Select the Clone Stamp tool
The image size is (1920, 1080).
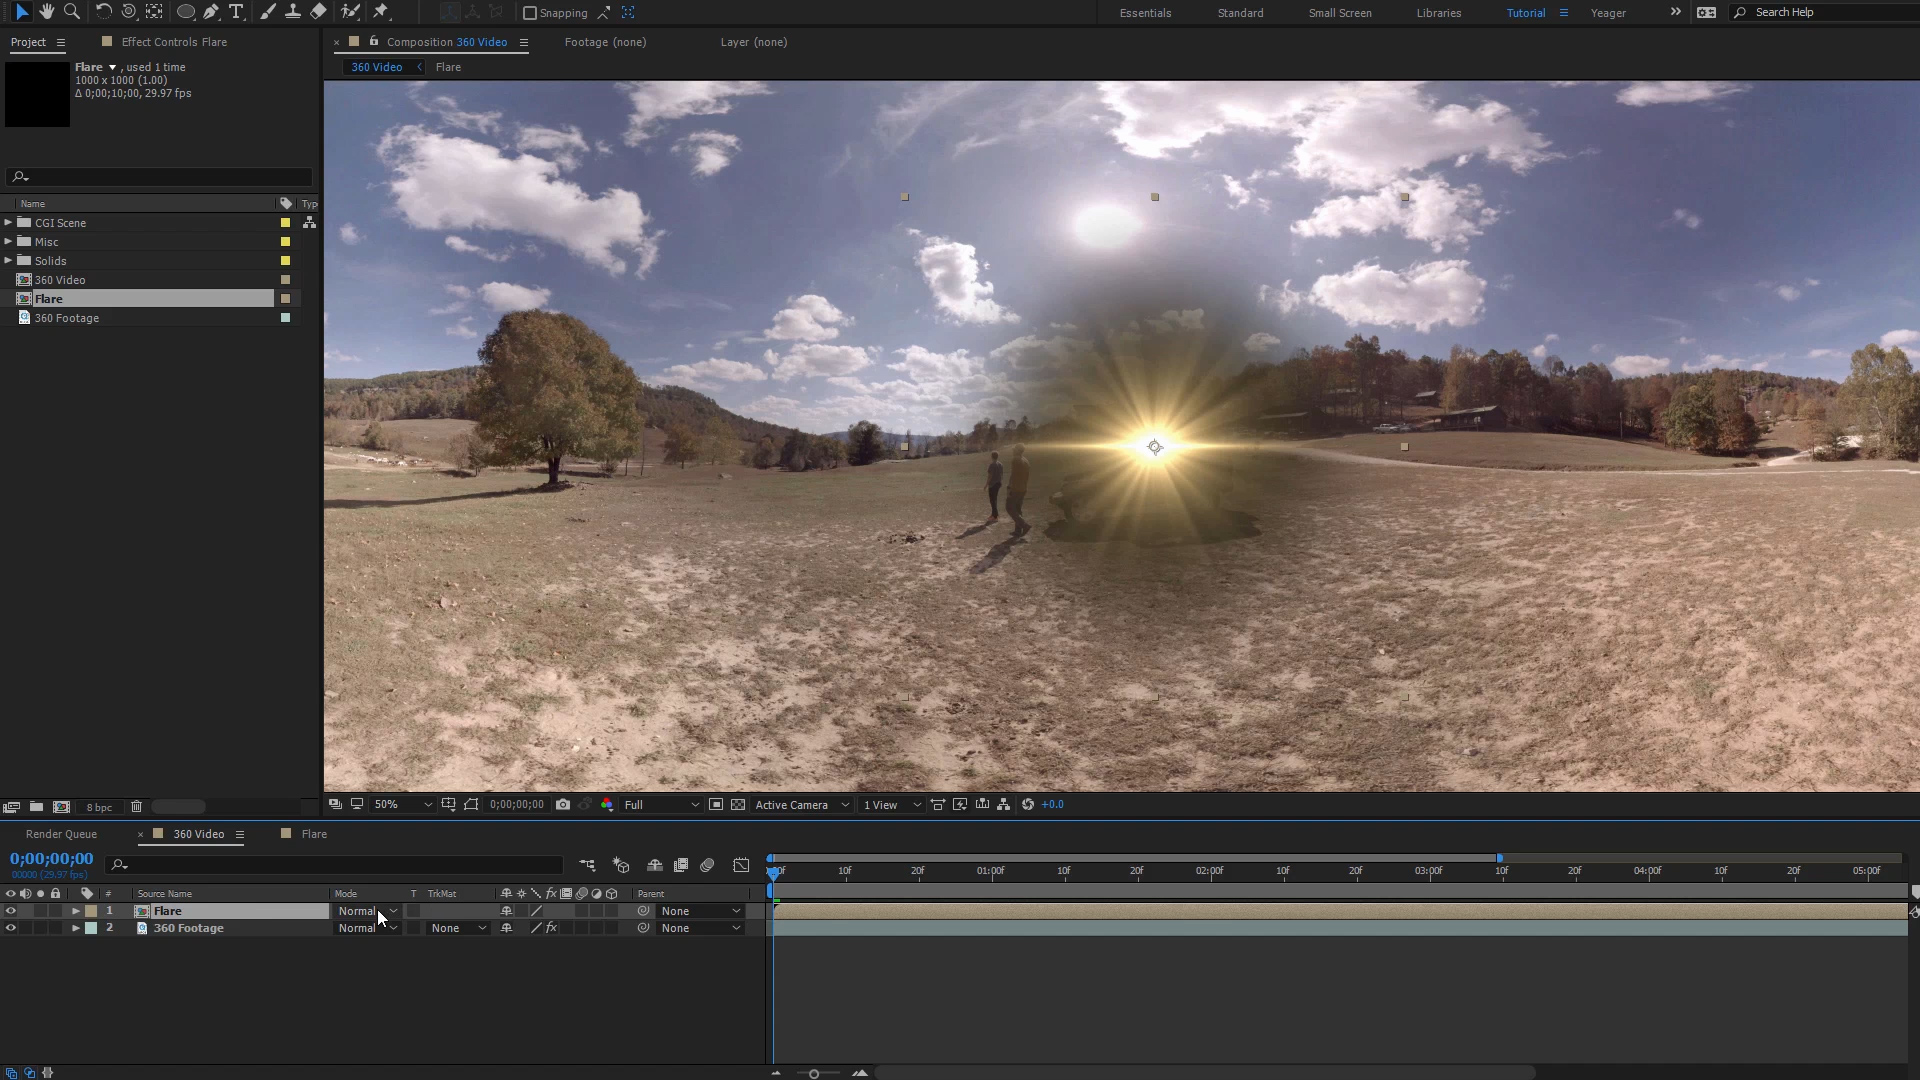pyautogui.click(x=293, y=12)
